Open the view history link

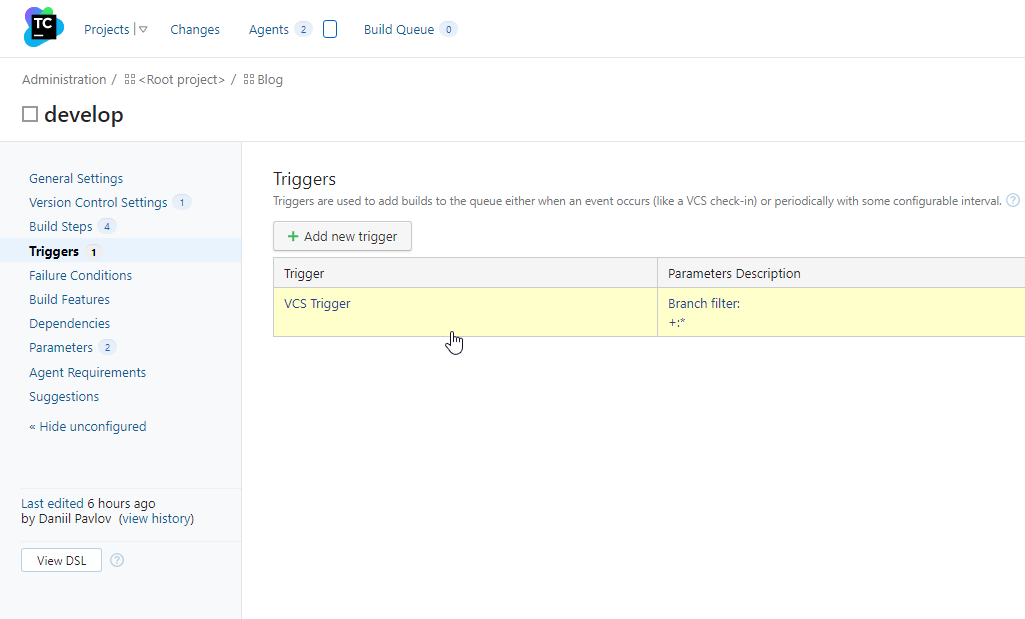(x=156, y=519)
